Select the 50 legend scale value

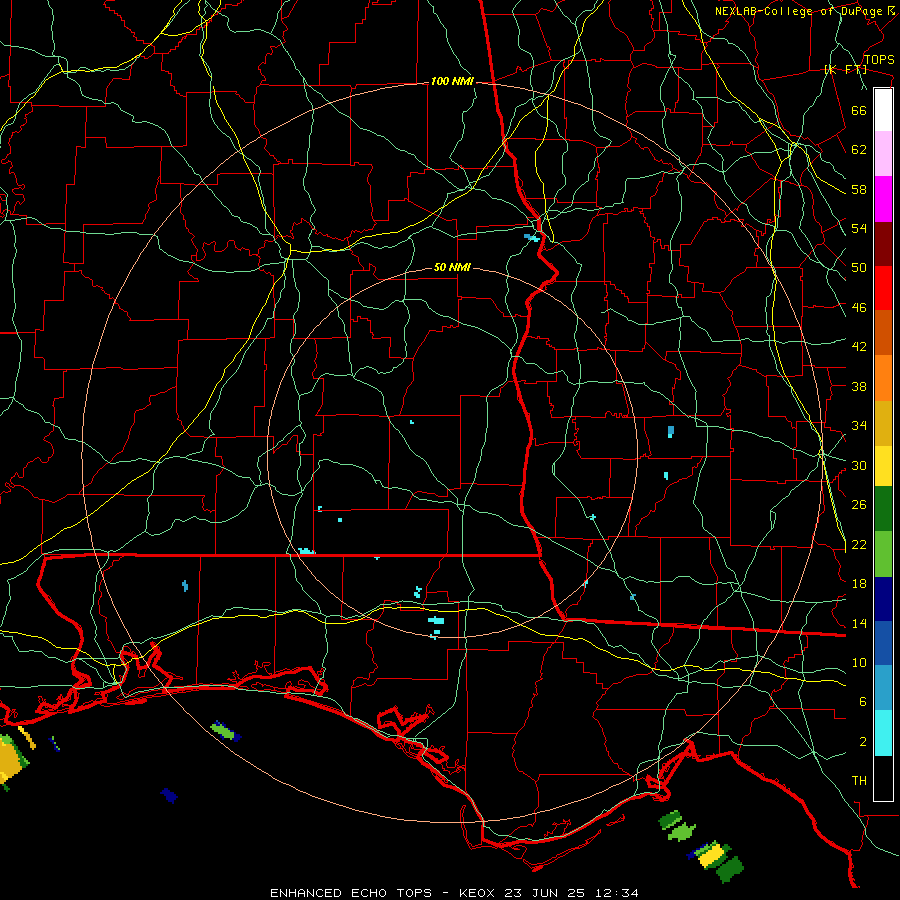pyautogui.click(x=859, y=268)
